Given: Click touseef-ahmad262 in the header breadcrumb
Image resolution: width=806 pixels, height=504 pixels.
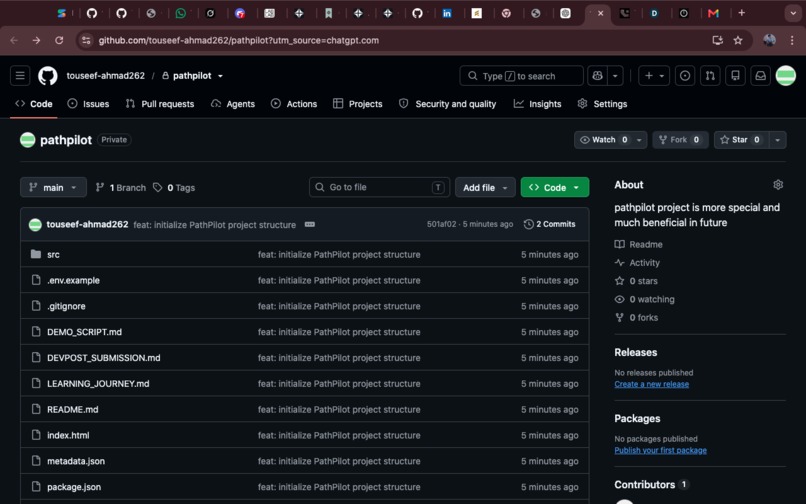Looking at the screenshot, I should (105, 76).
